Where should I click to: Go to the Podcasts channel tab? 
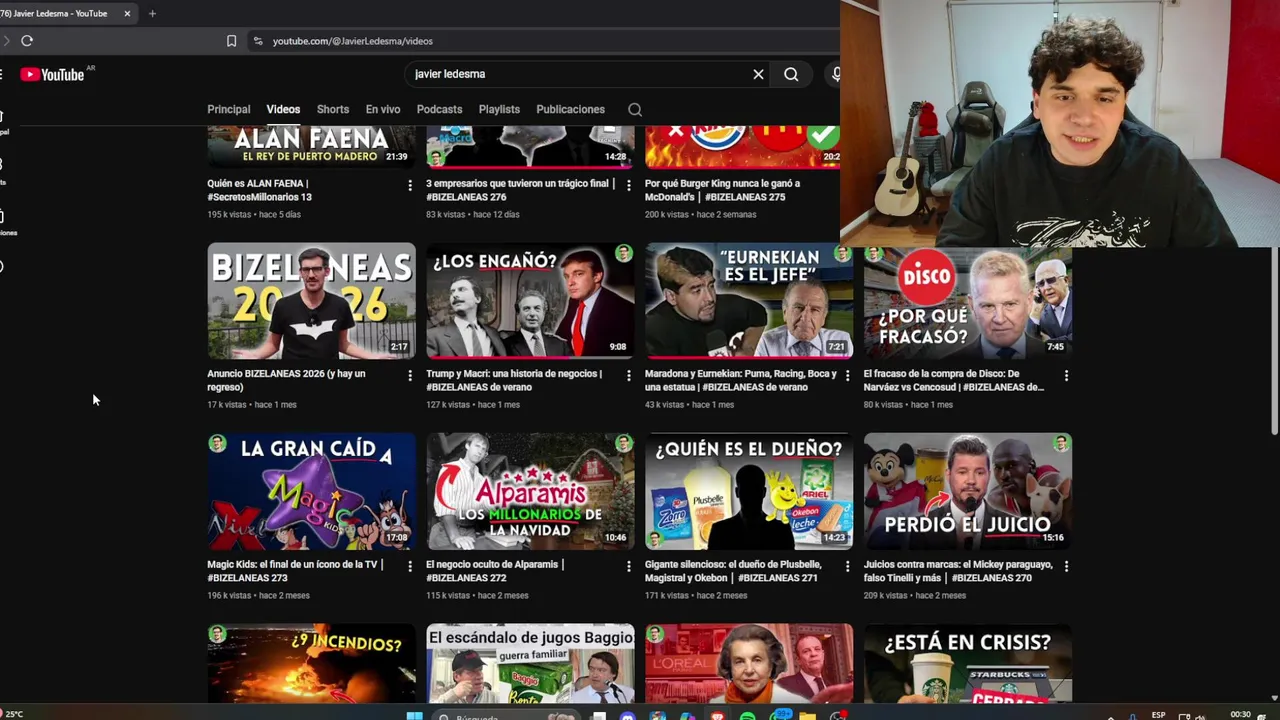(x=439, y=109)
